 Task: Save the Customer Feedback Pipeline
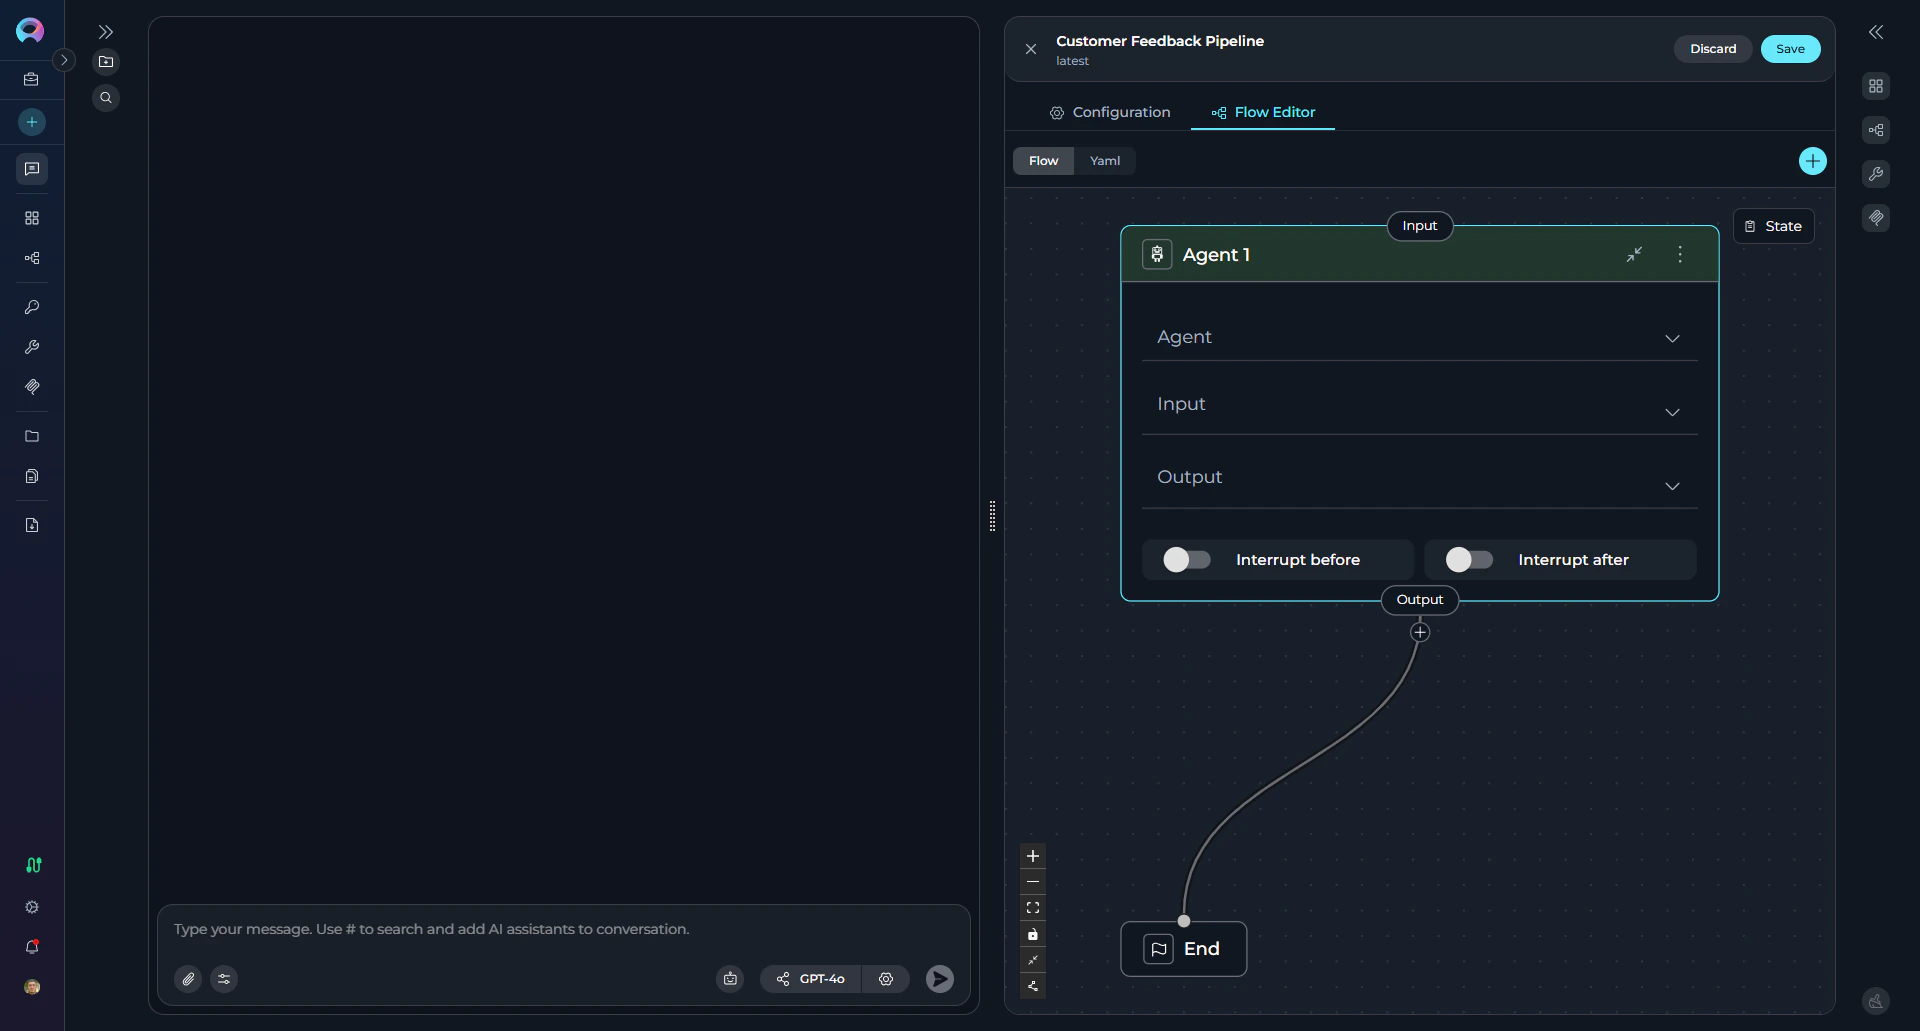tap(1789, 48)
